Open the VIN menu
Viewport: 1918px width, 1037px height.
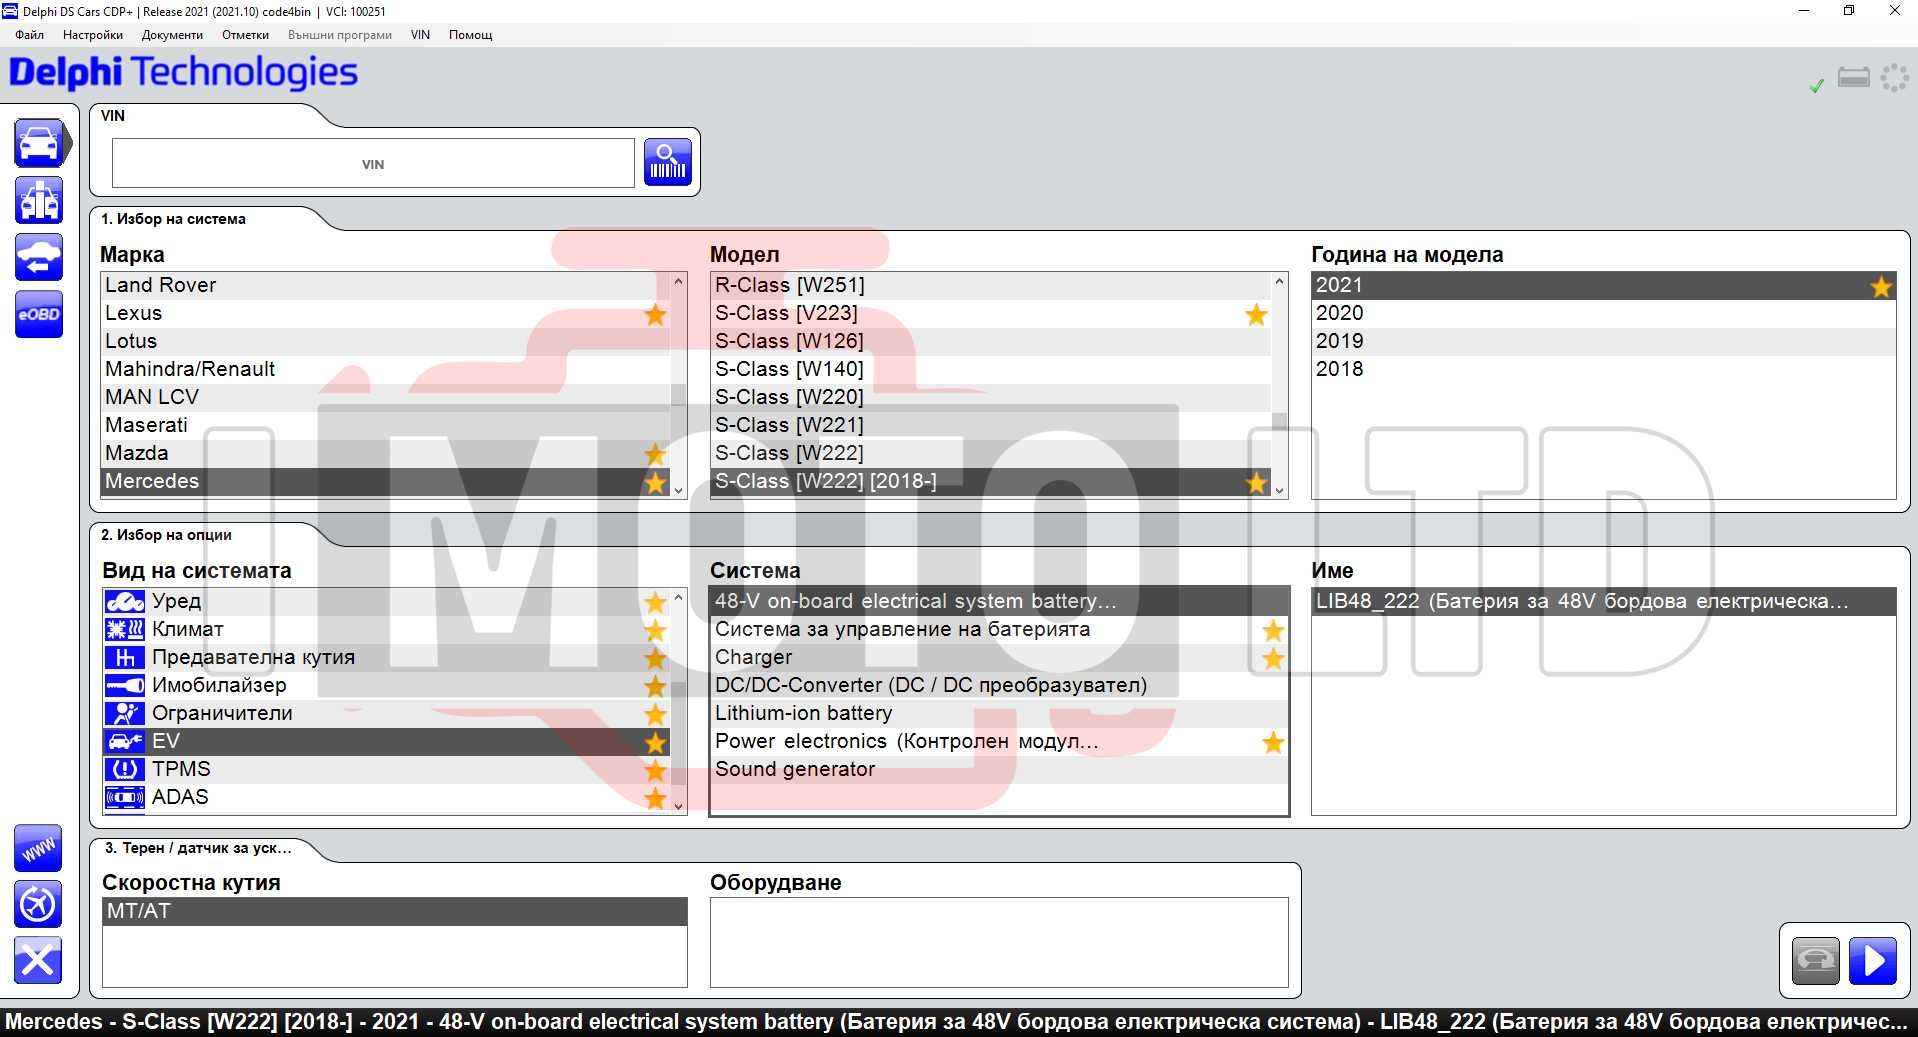coord(420,35)
